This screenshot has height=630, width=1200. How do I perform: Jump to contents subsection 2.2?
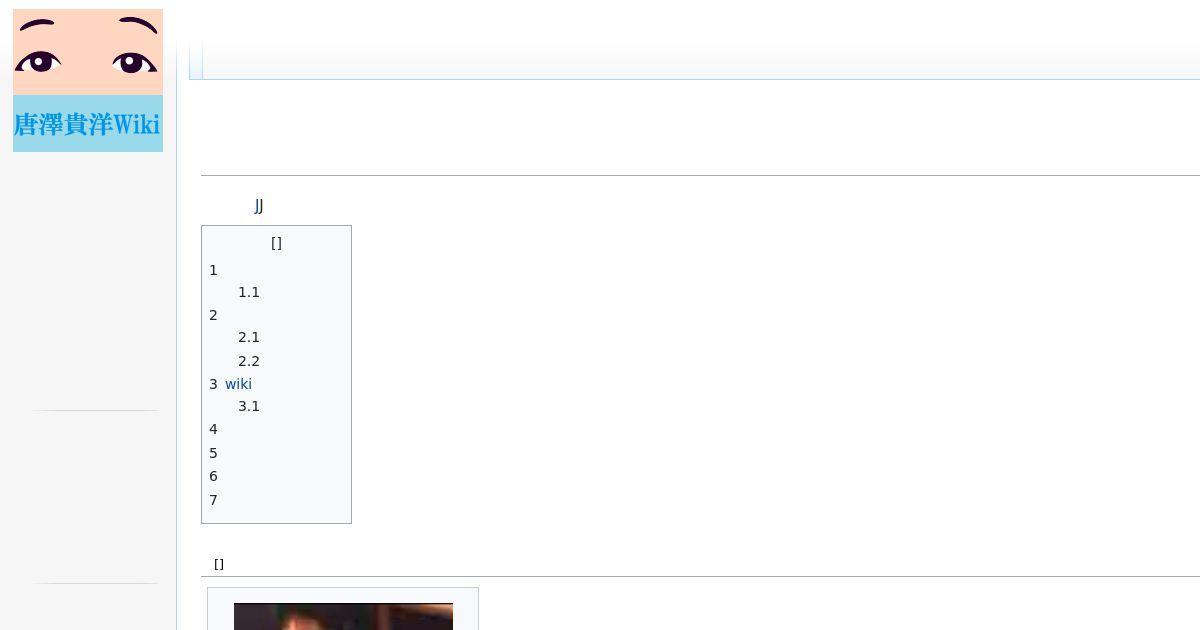point(249,361)
